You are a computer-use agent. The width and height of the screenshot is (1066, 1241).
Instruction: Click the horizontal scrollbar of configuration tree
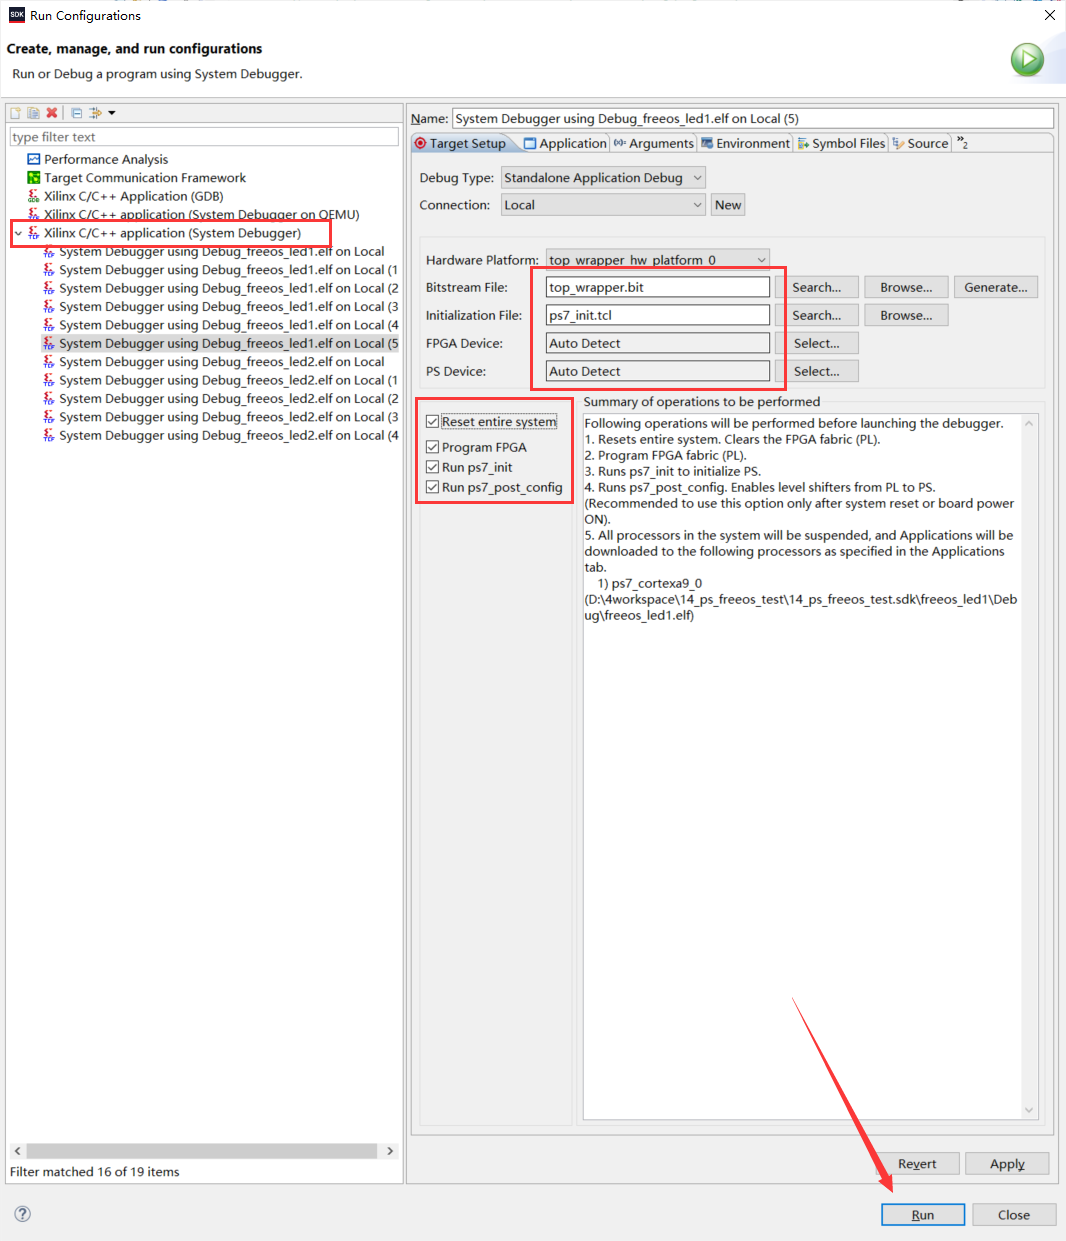point(202,1151)
